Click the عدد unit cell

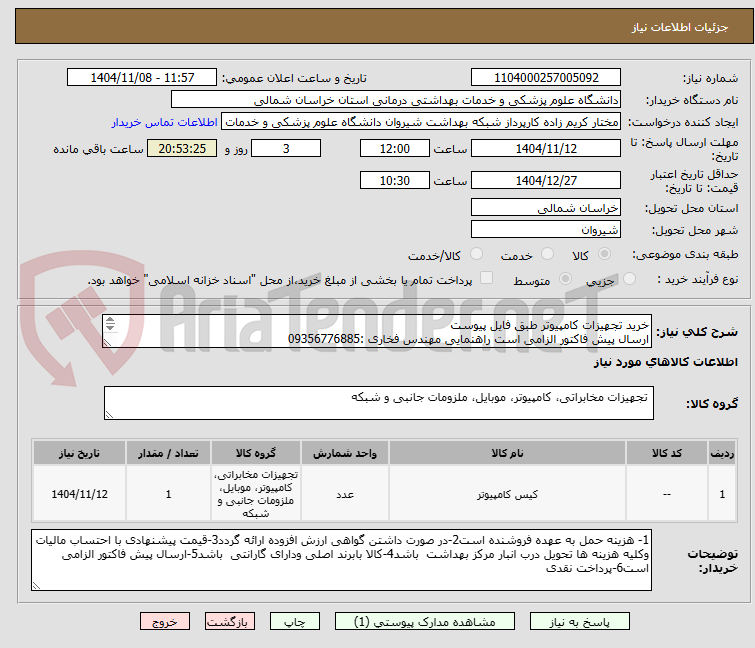[x=345, y=494]
